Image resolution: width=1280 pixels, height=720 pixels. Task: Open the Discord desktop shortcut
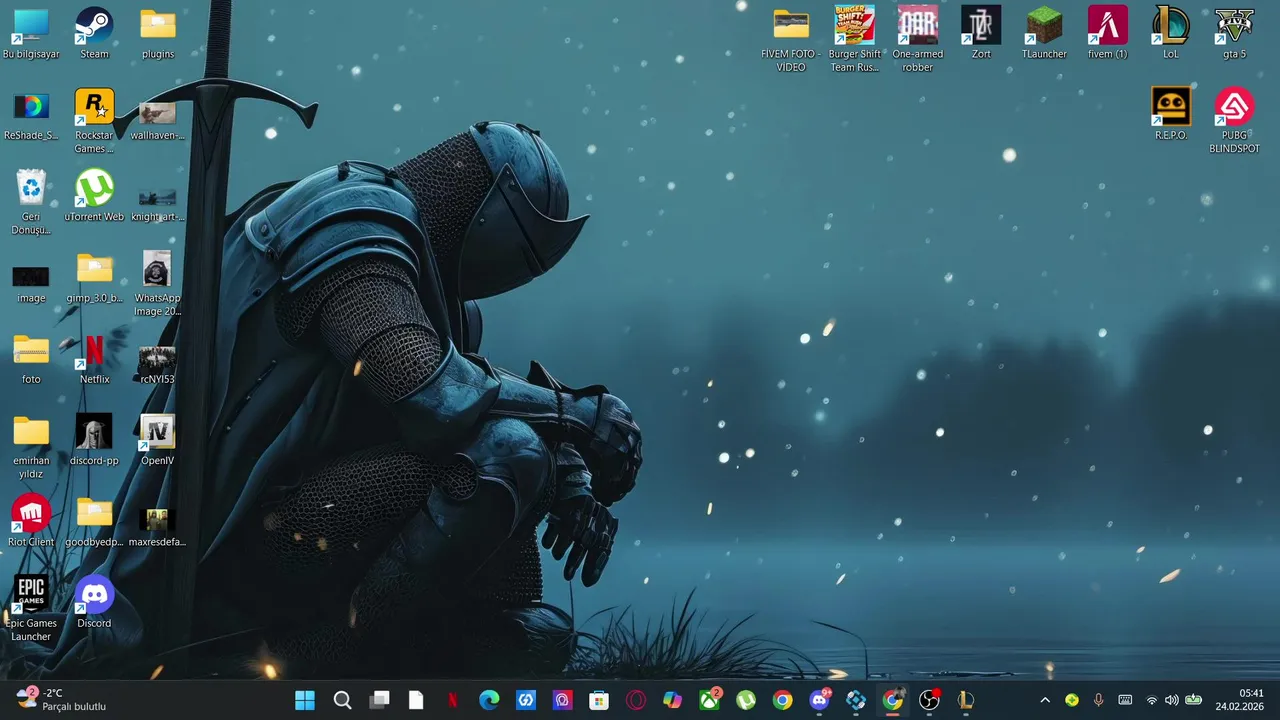tap(94, 603)
